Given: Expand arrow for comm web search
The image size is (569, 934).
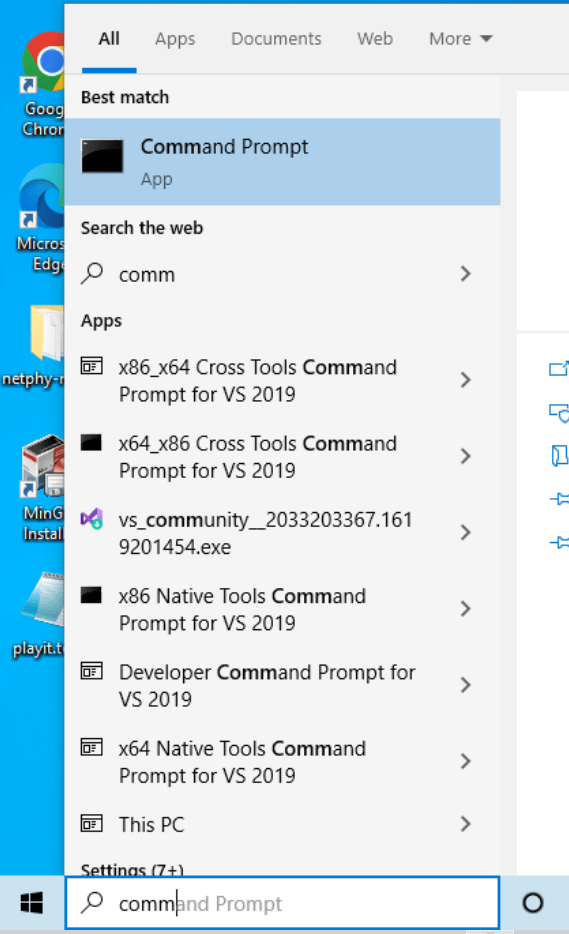Looking at the screenshot, I should [x=465, y=274].
